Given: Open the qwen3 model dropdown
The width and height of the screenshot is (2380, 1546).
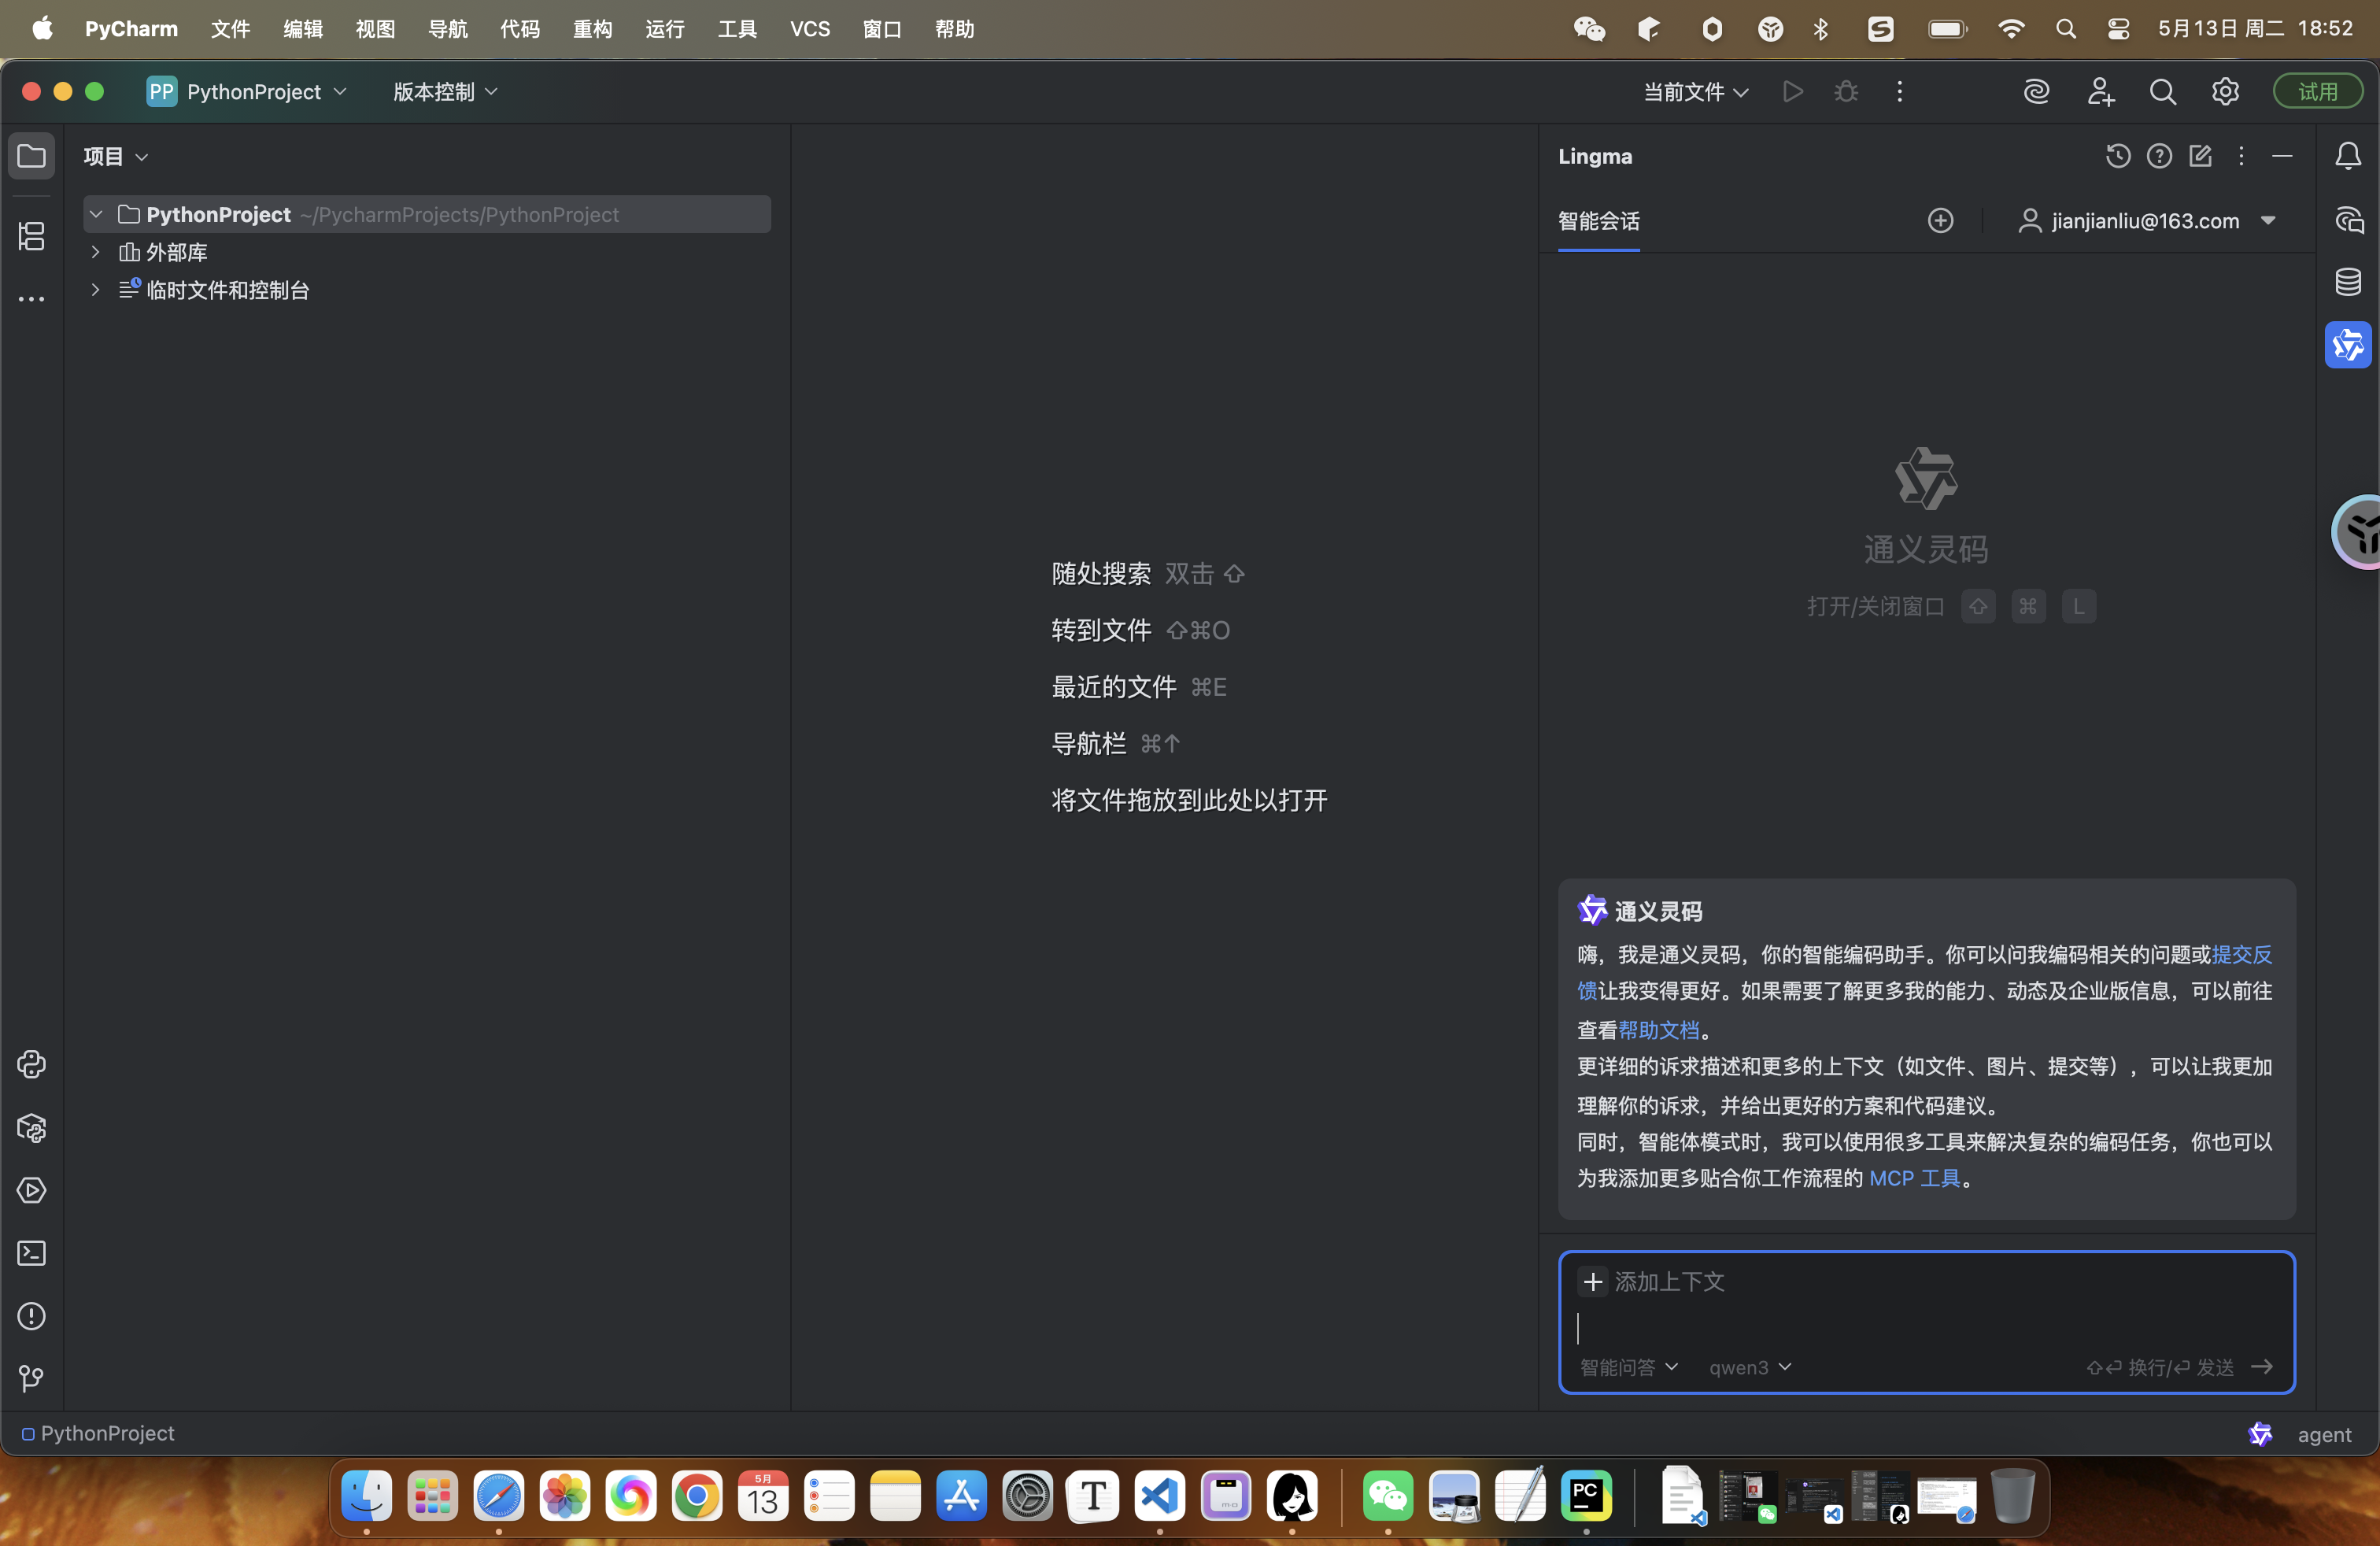Looking at the screenshot, I should pos(1749,1367).
